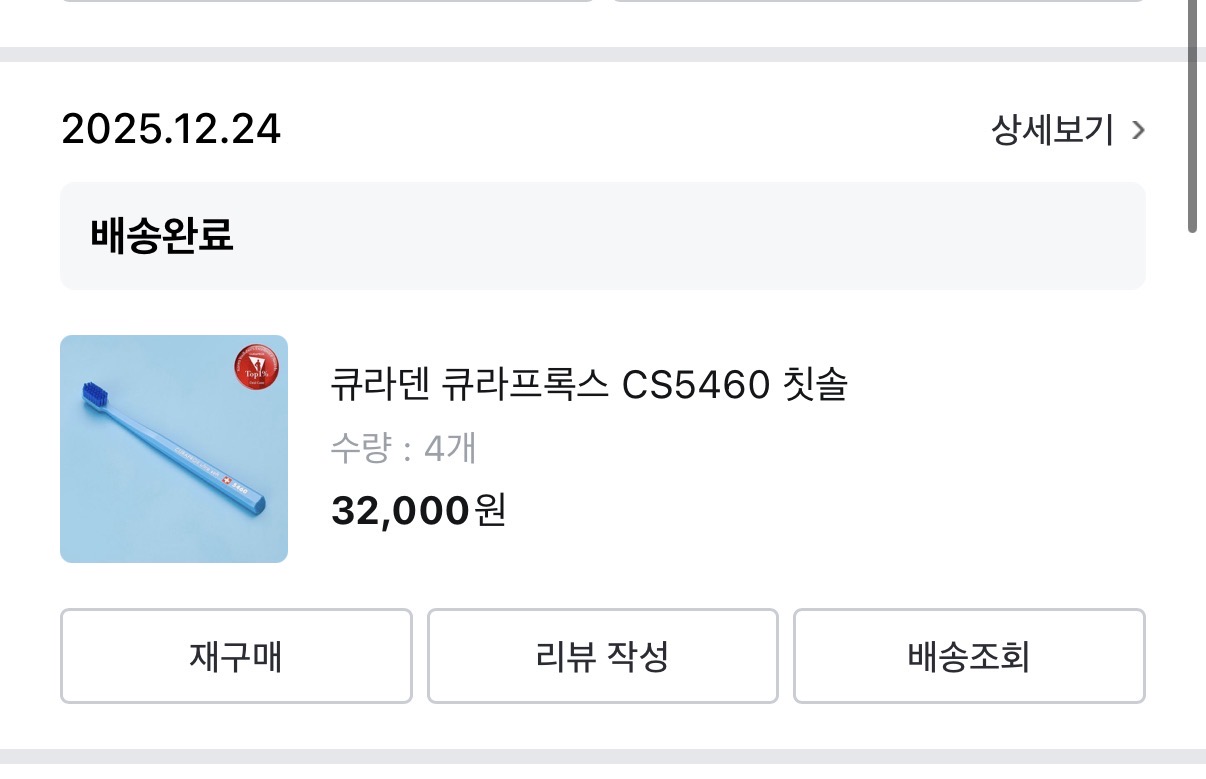Click the chevron arrow beside 상세보기
Screen dimensions: 1206x779
(x=1137, y=130)
